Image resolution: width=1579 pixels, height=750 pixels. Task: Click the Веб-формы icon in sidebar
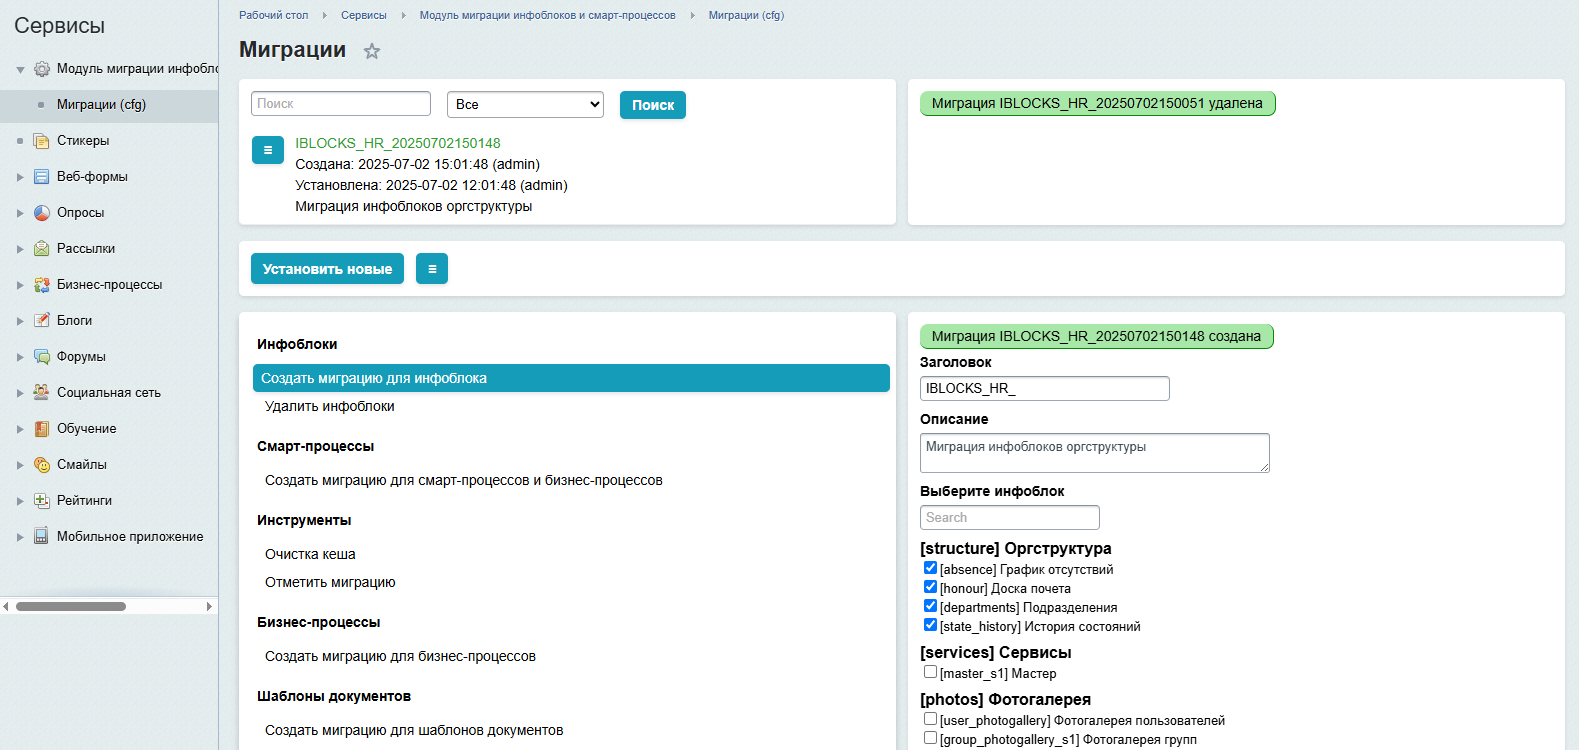41,177
